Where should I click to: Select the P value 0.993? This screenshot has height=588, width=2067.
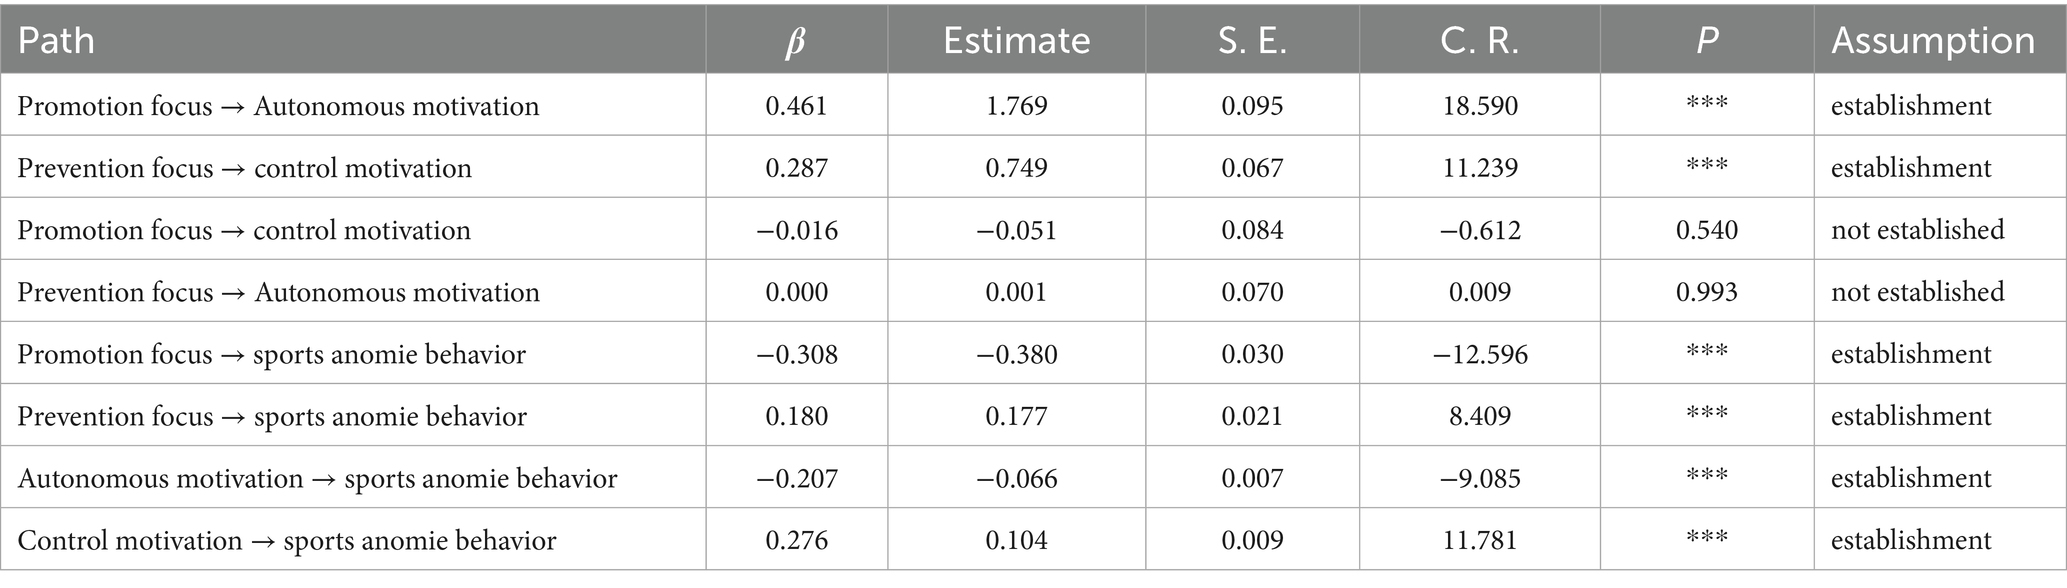pyautogui.click(x=1707, y=292)
